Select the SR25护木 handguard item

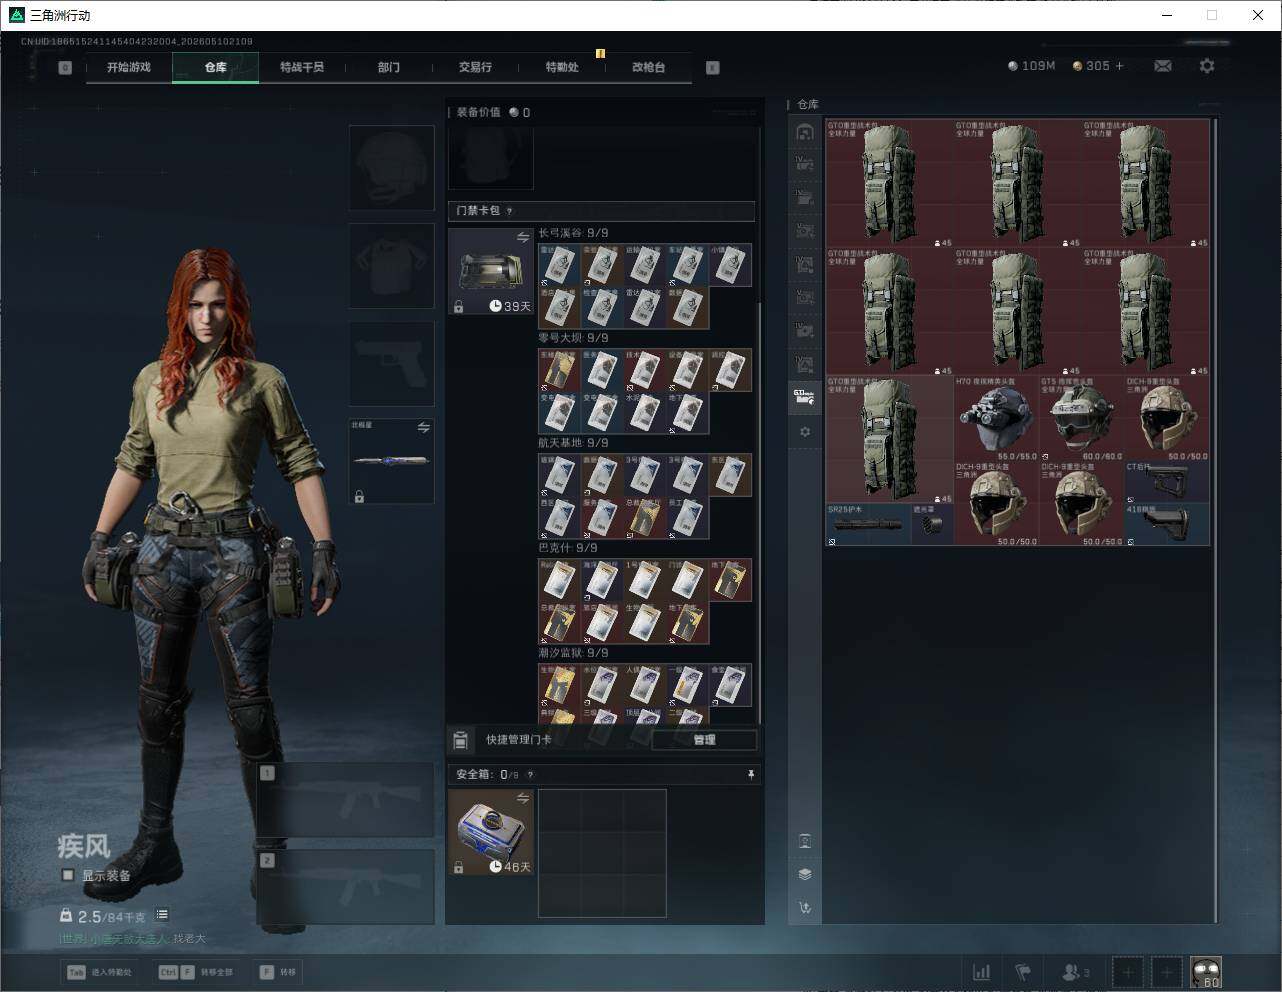tap(868, 524)
